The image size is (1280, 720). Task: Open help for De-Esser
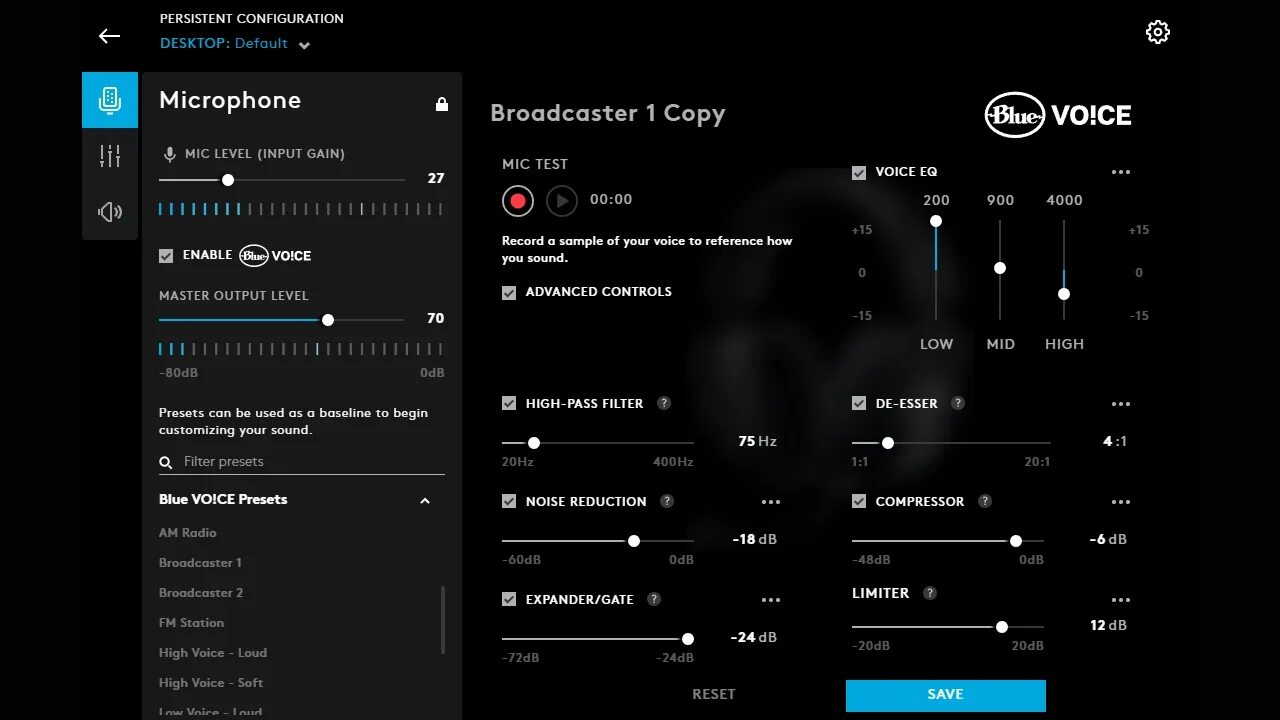(x=958, y=403)
